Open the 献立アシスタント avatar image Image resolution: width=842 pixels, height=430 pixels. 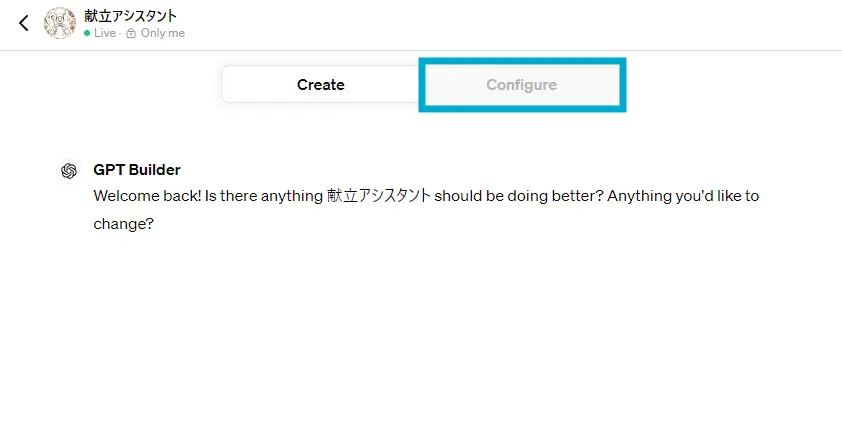click(x=60, y=24)
